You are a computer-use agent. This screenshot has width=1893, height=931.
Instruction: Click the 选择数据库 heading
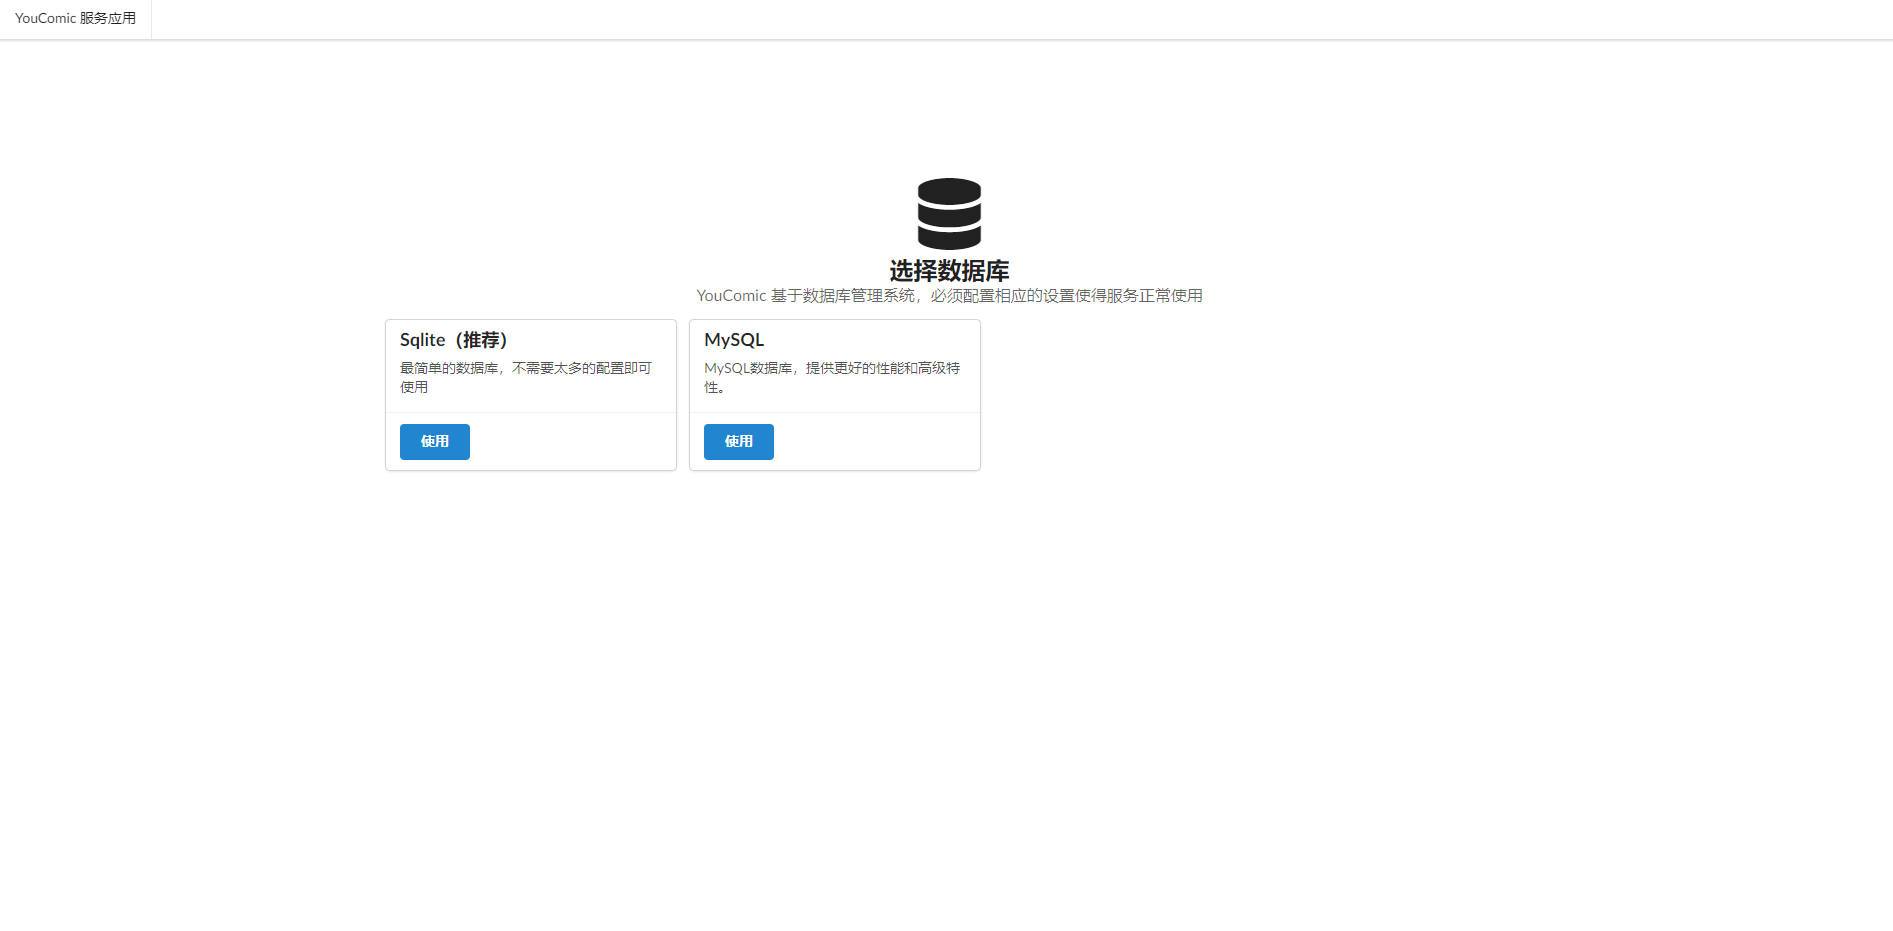[x=949, y=271]
